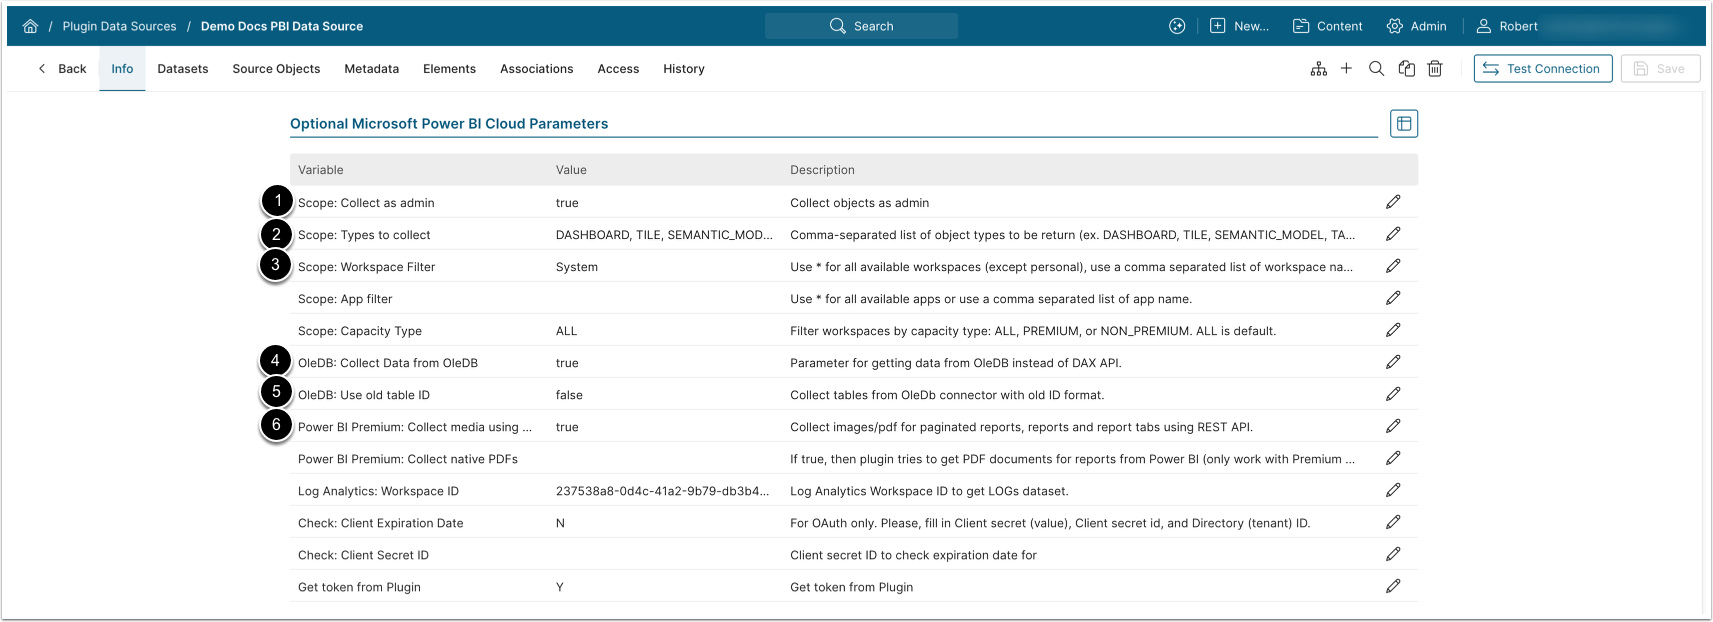
Task: Open the Source Objects tab
Action: 276,69
